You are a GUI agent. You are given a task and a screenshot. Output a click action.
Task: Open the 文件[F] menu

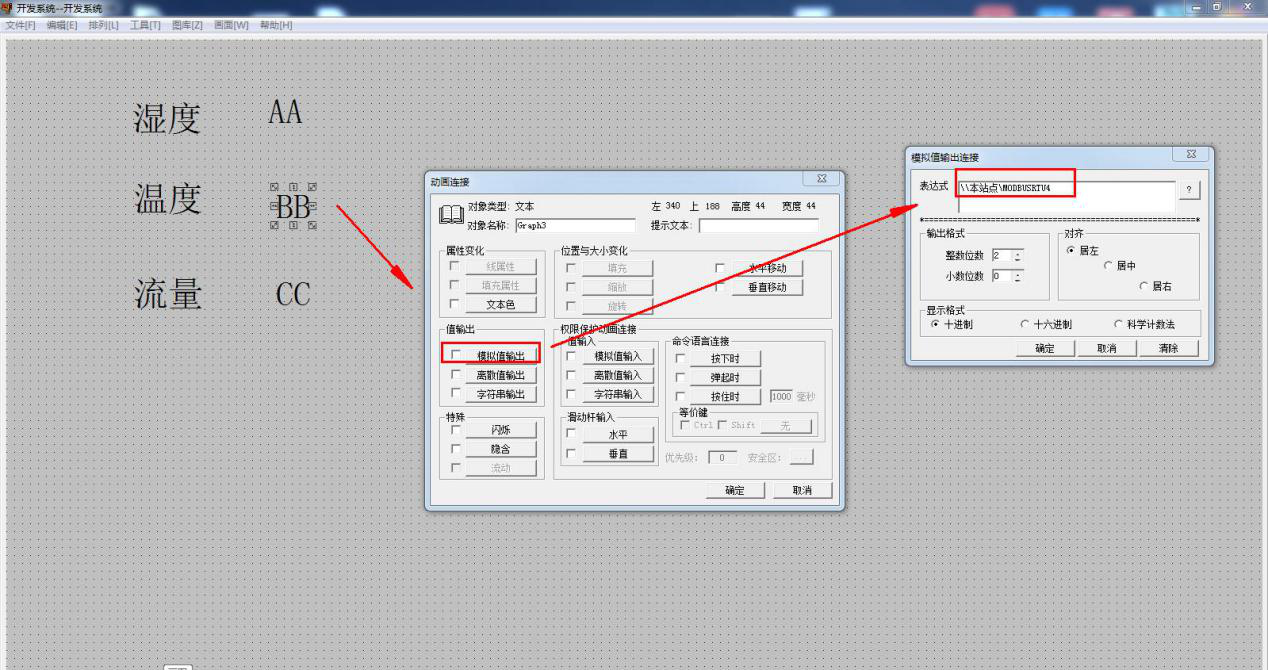point(21,25)
